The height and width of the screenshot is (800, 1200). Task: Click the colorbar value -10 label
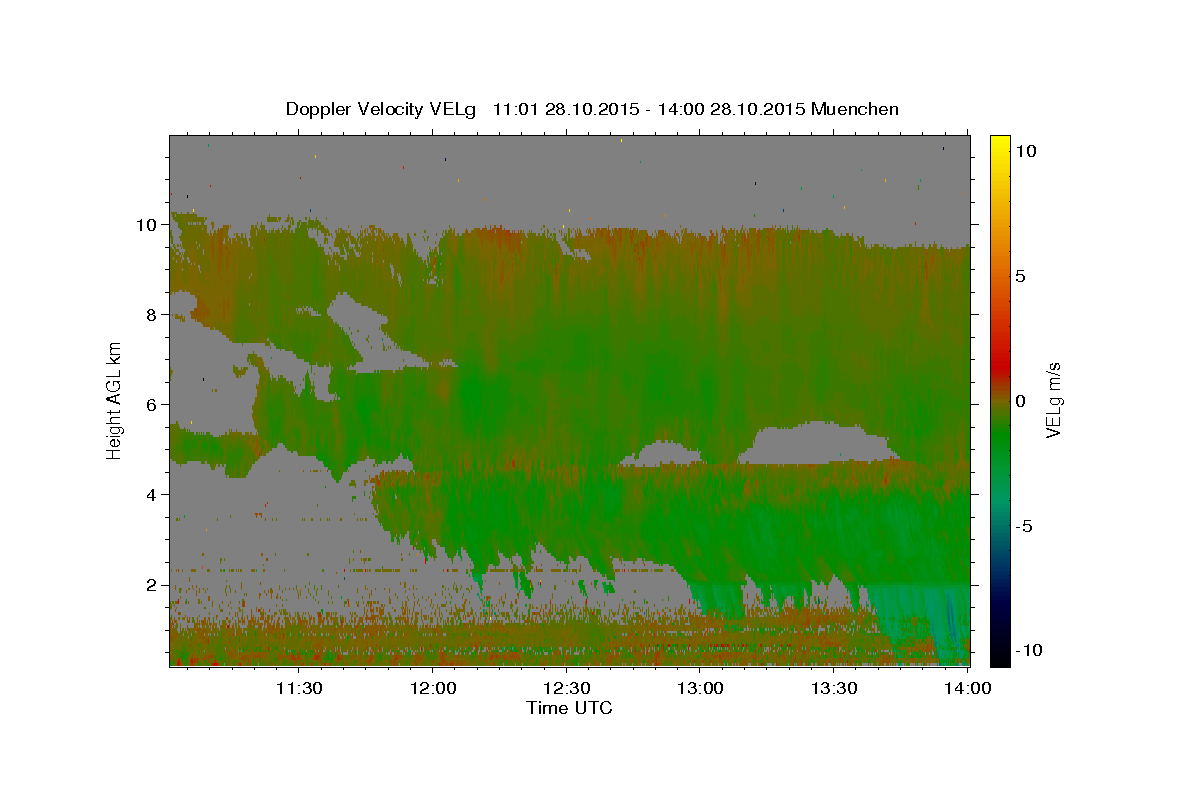(1028, 650)
